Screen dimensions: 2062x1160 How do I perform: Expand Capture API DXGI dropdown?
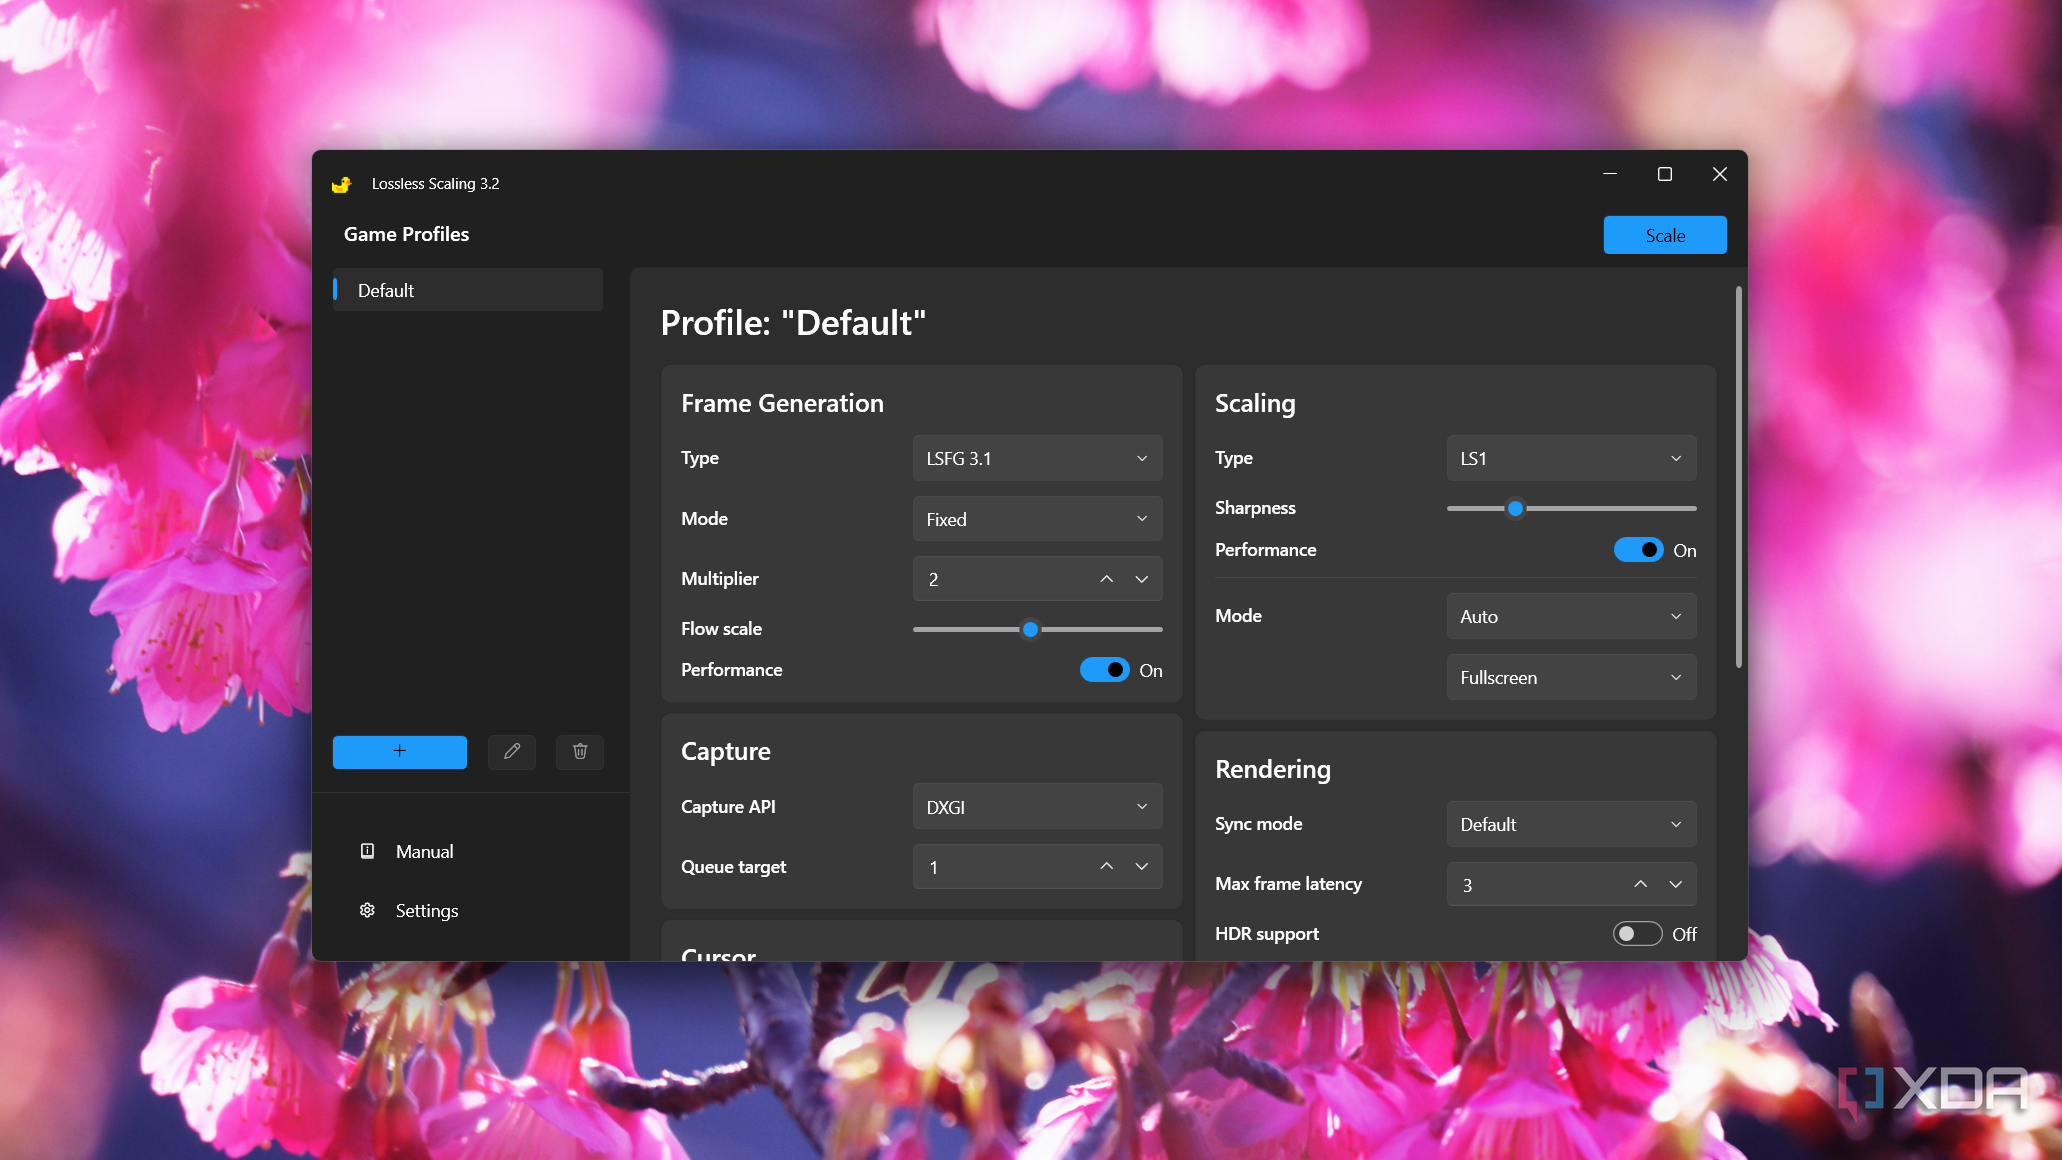1037,807
